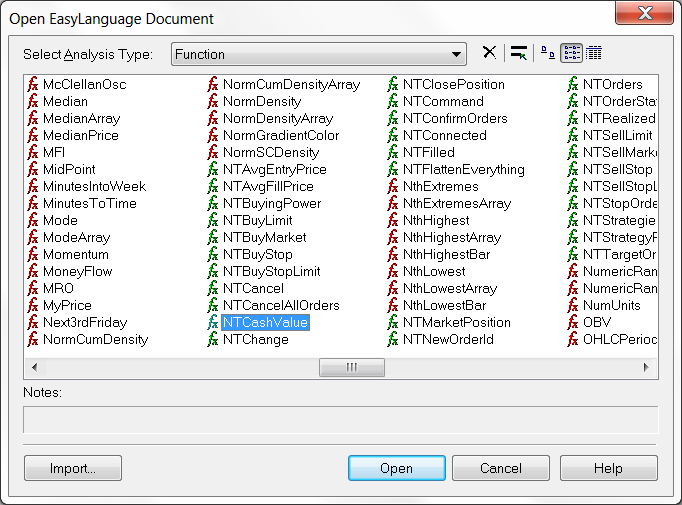The height and width of the screenshot is (505, 682).
Task: Select NTAvgFillPrice in the list
Action: click(x=268, y=186)
